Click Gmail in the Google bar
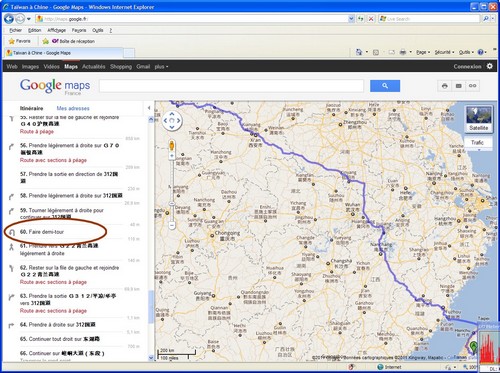Viewport: 500px width, 373px height. point(143,66)
